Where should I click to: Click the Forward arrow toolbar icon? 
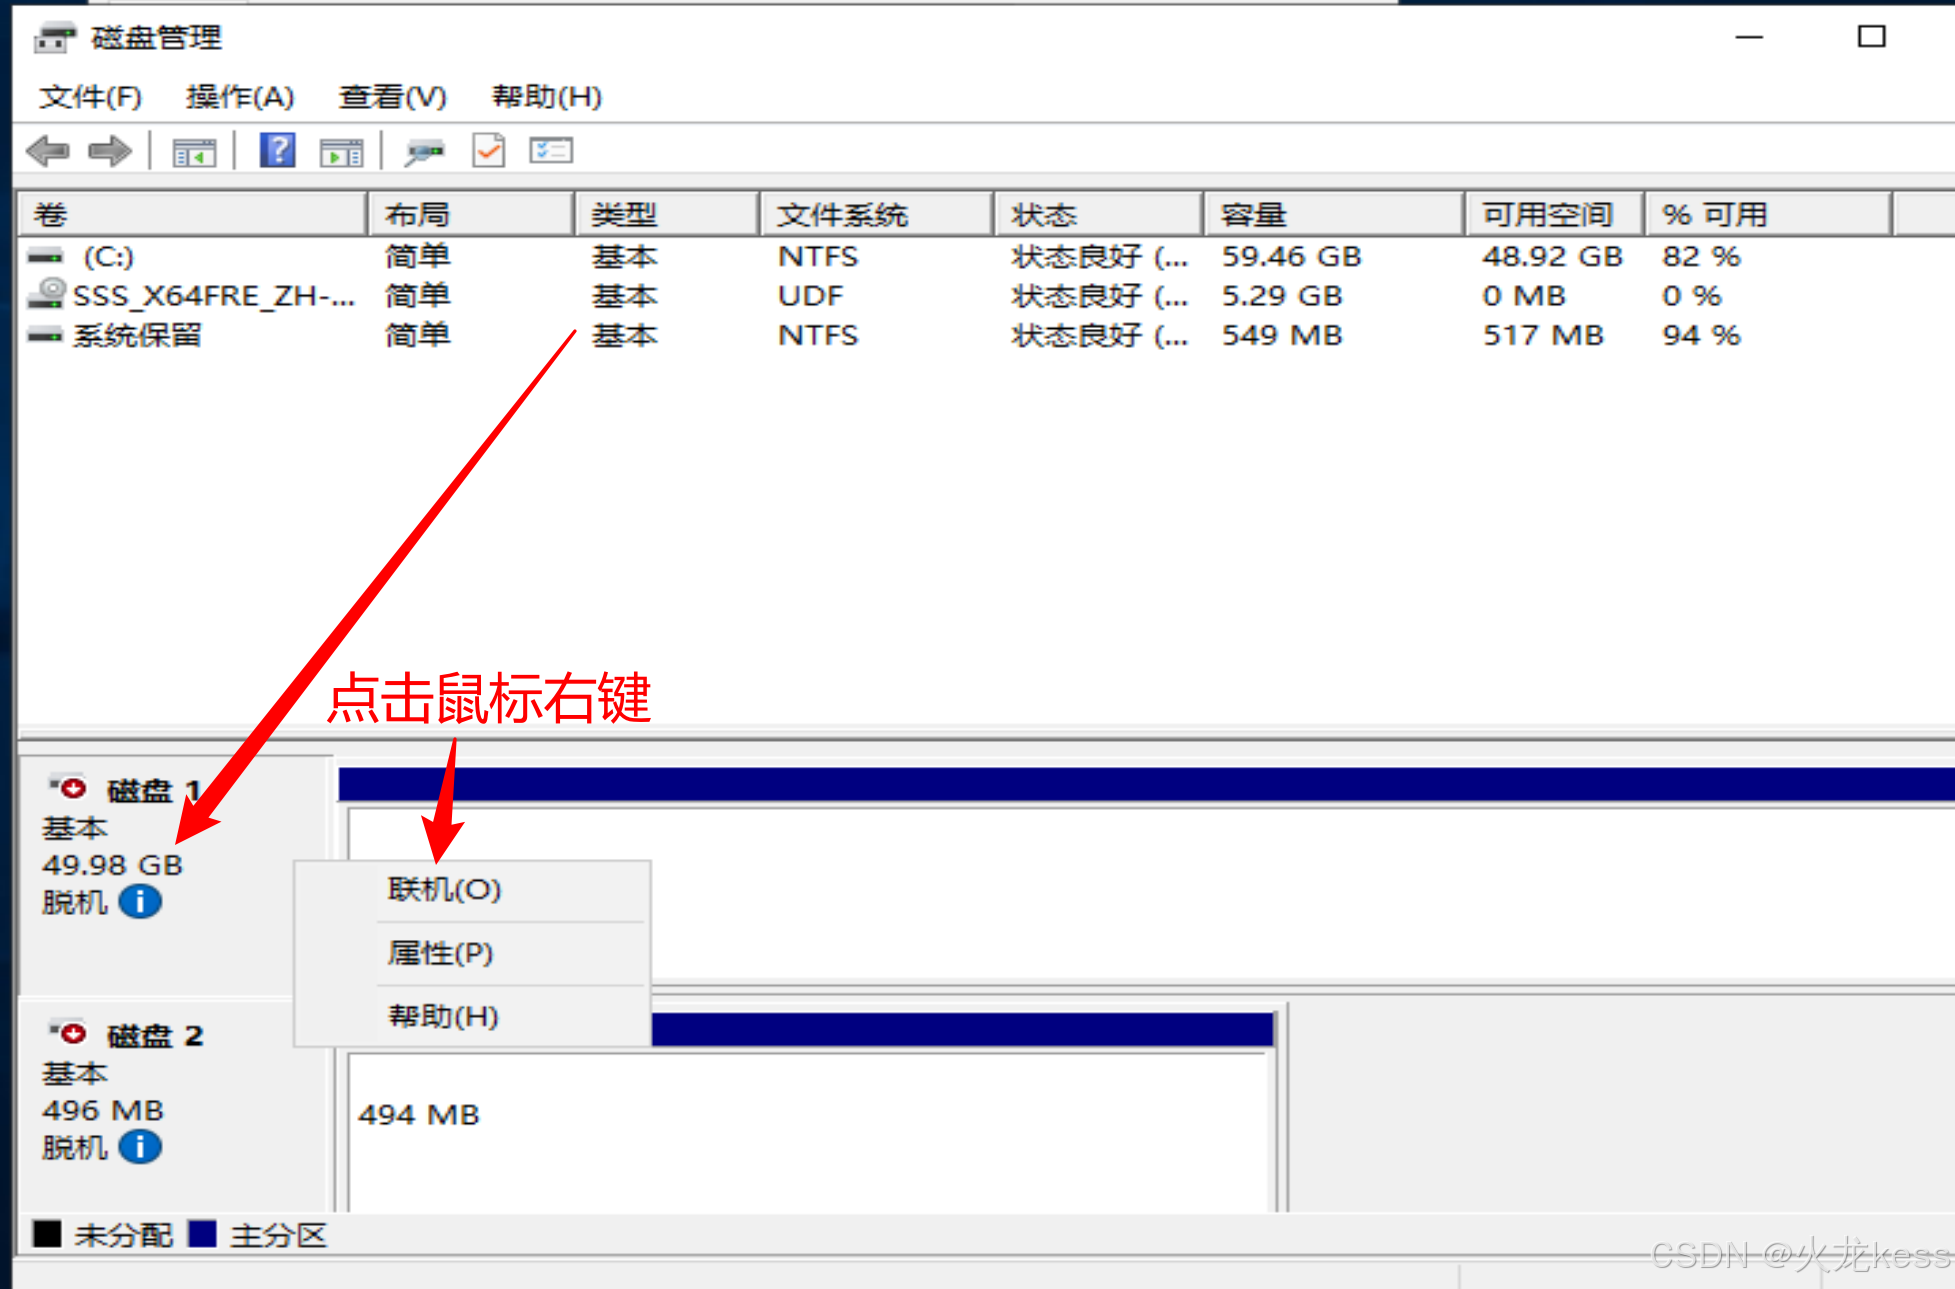(x=109, y=151)
